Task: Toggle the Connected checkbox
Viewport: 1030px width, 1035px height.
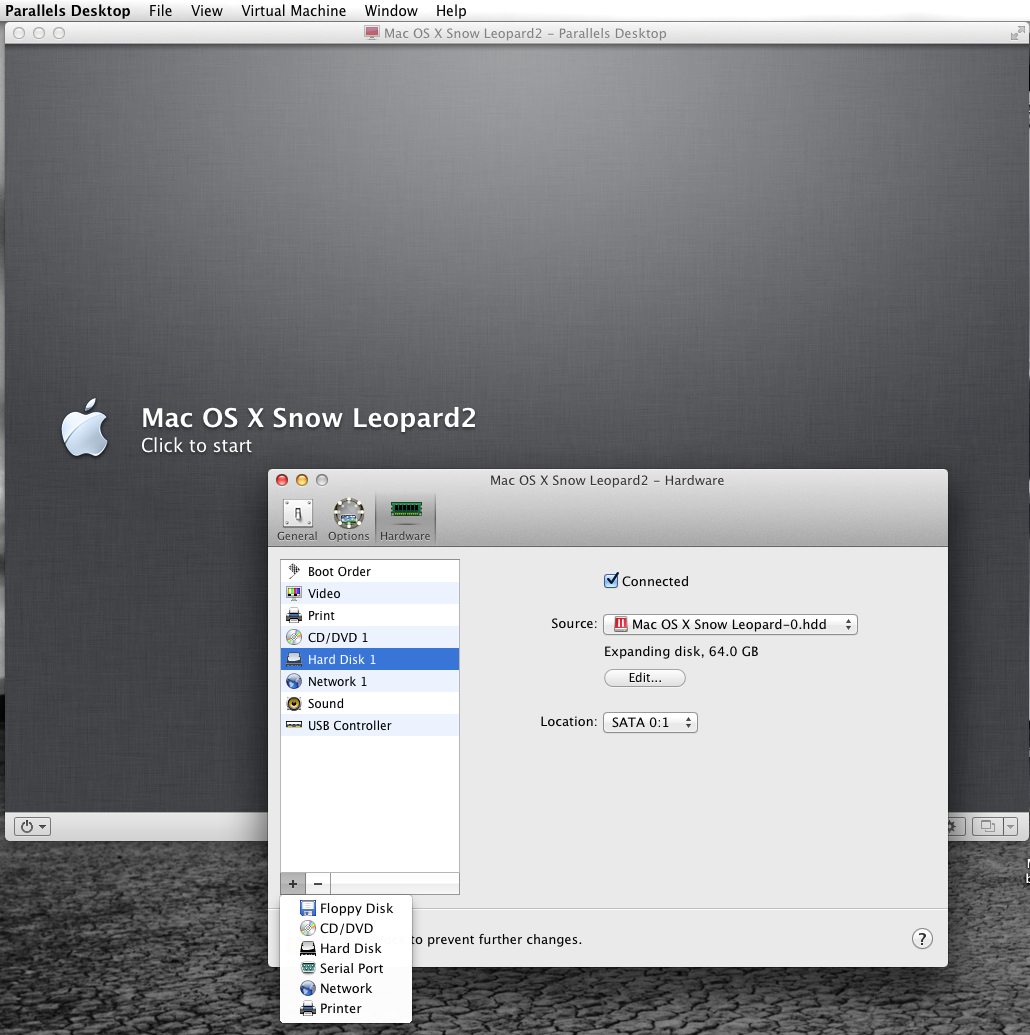Action: [x=611, y=581]
